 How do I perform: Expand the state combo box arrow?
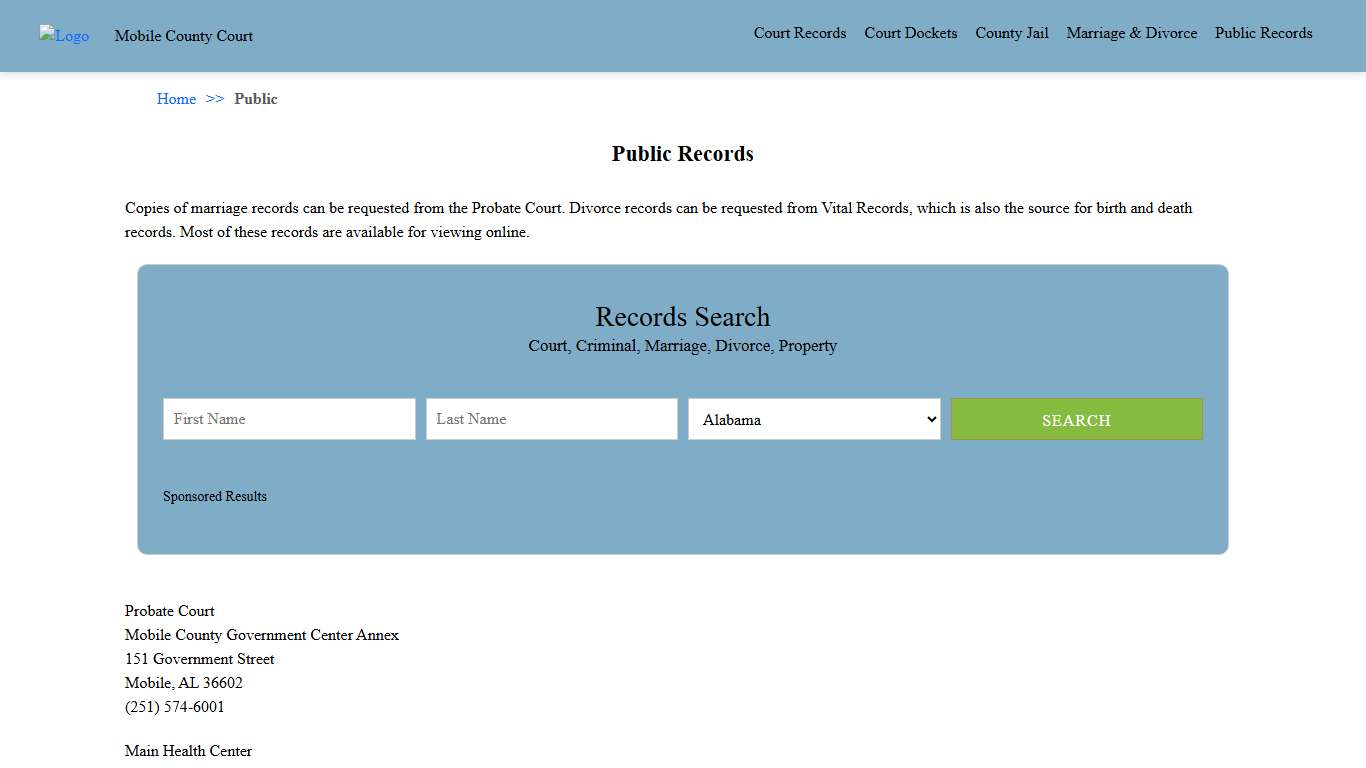929,419
